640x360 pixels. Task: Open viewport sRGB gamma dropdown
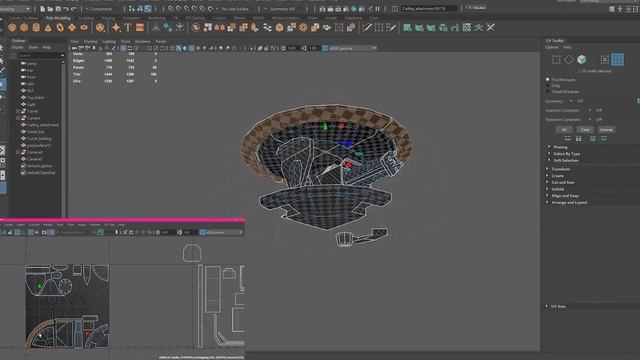coord(353,48)
